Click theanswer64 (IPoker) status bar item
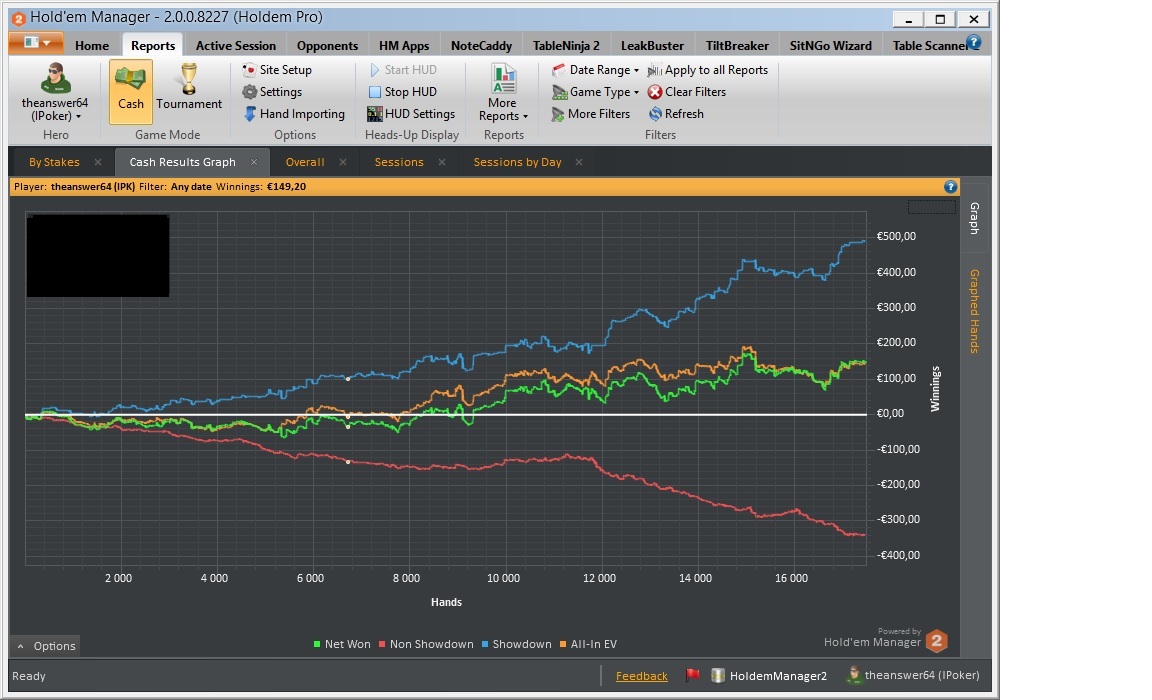Image resolution: width=1152 pixels, height=700 pixels. point(913,674)
